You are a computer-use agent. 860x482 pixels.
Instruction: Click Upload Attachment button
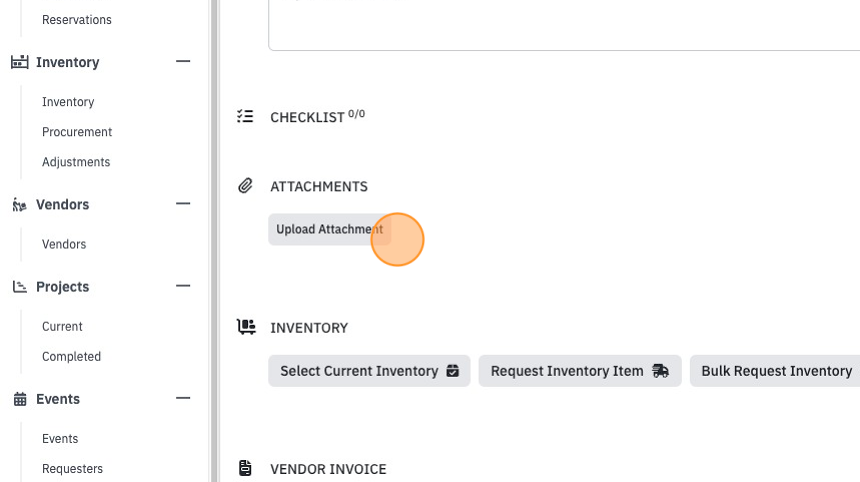330,229
